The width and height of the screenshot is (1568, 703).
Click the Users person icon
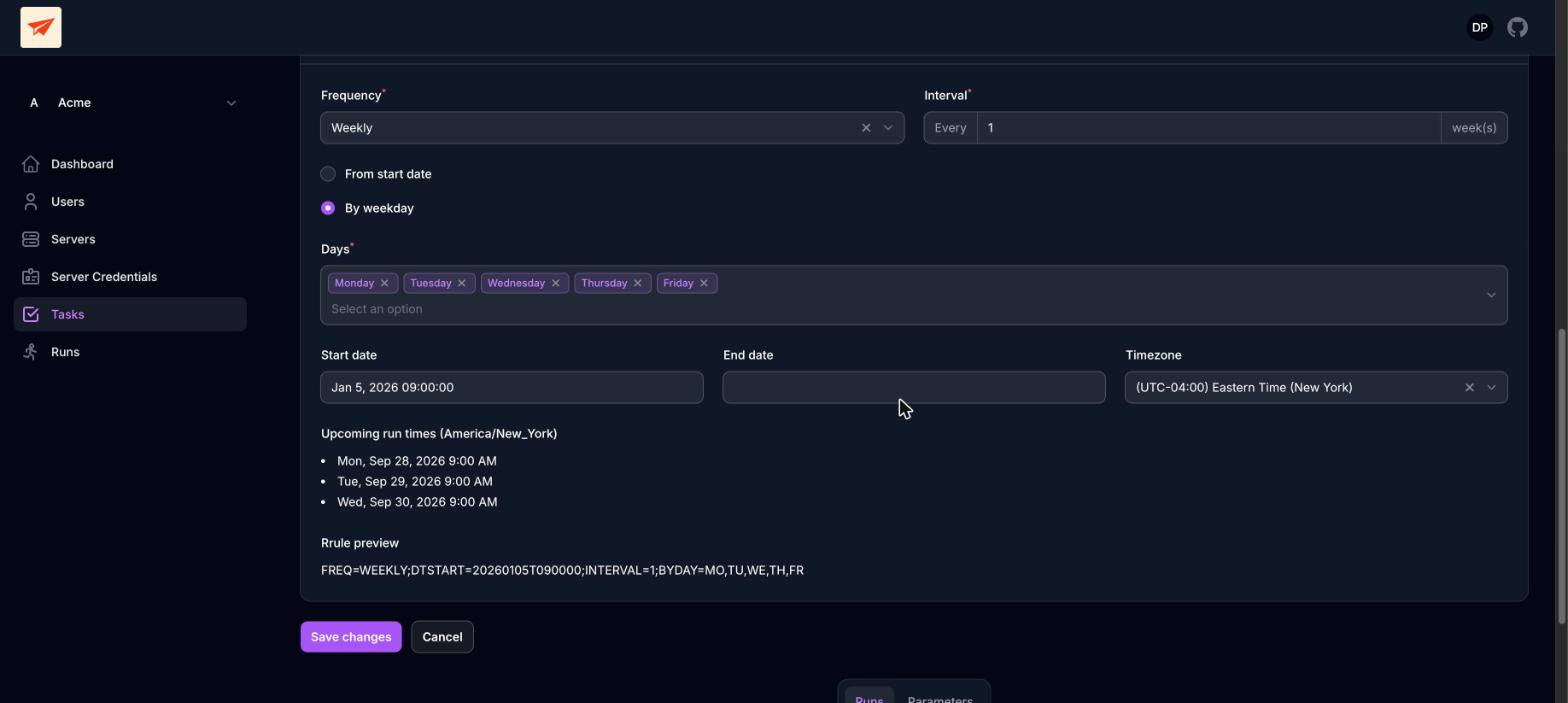(x=31, y=202)
